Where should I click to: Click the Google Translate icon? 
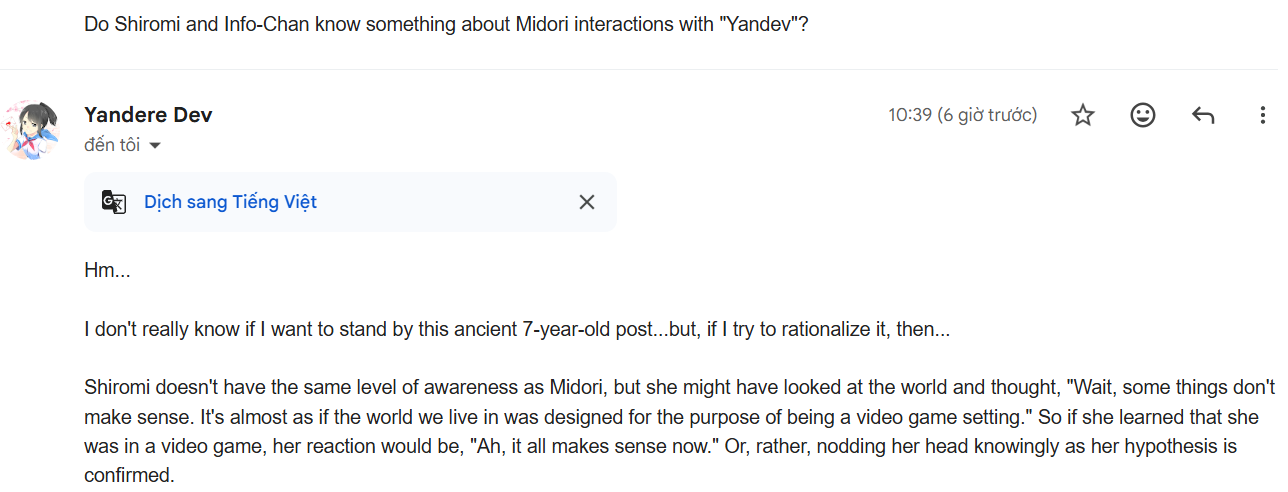[114, 202]
